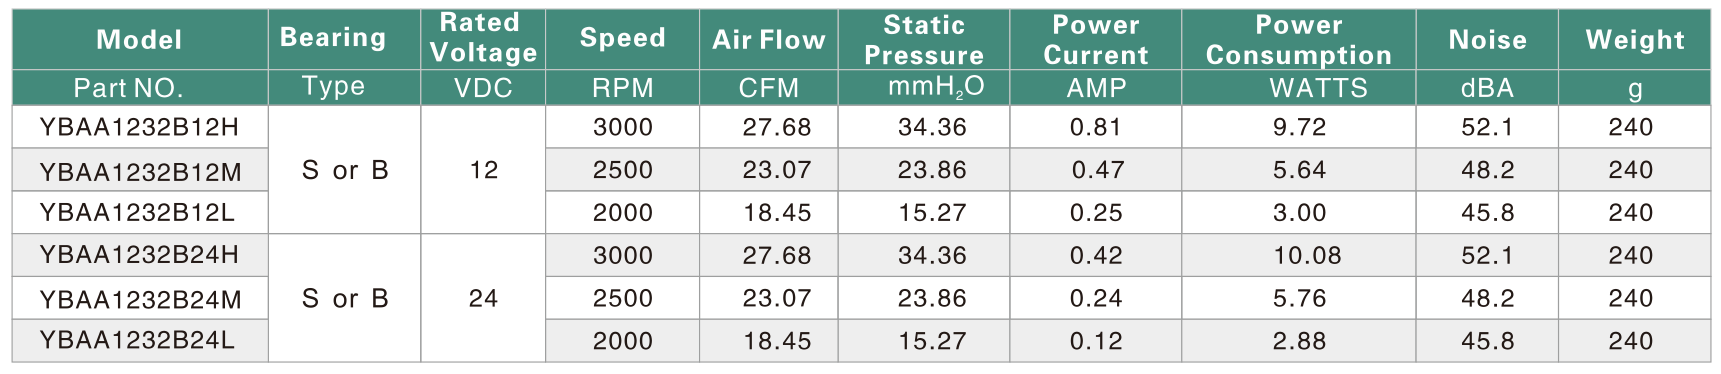Click the Power Current header
The height and width of the screenshot is (374, 1721).
point(1095,40)
